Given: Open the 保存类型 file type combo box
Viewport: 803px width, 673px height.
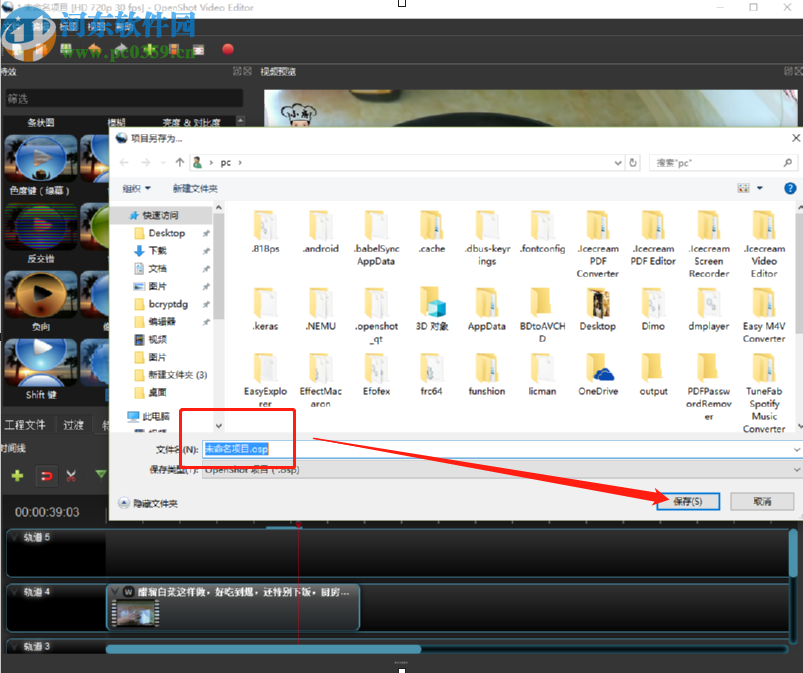Looking at the screenshot, I should [500, 469].
